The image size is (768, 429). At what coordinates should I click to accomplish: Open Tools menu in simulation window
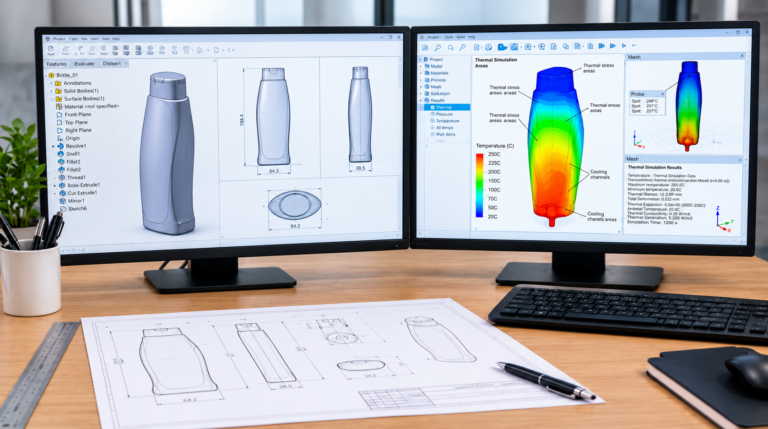449,37
